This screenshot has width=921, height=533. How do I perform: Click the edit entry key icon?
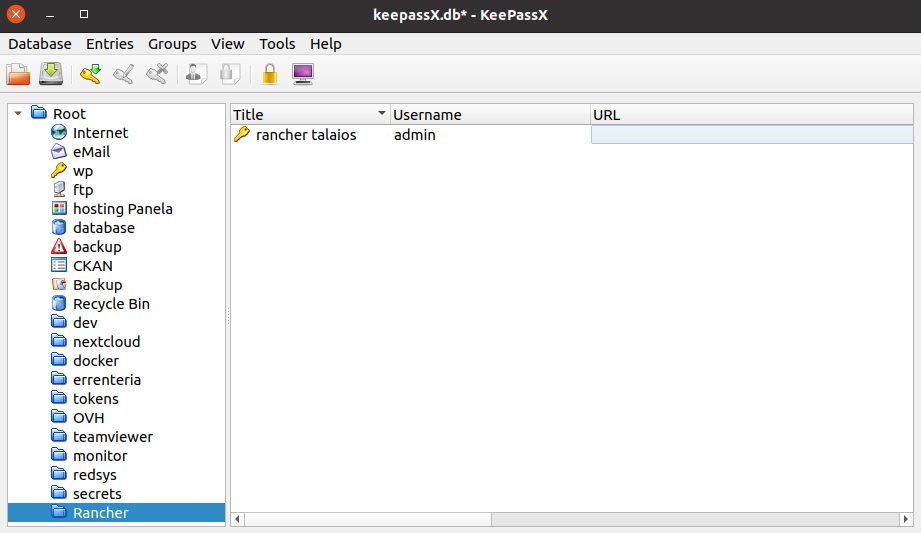click(x=123, y=74)
